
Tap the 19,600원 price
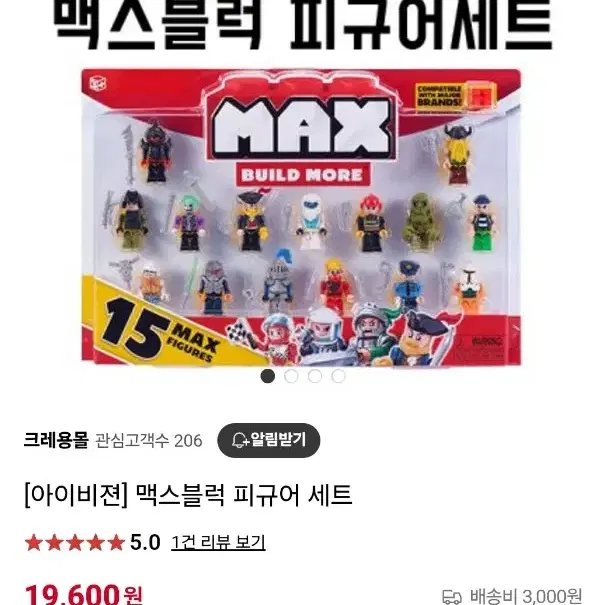(84, 595)
